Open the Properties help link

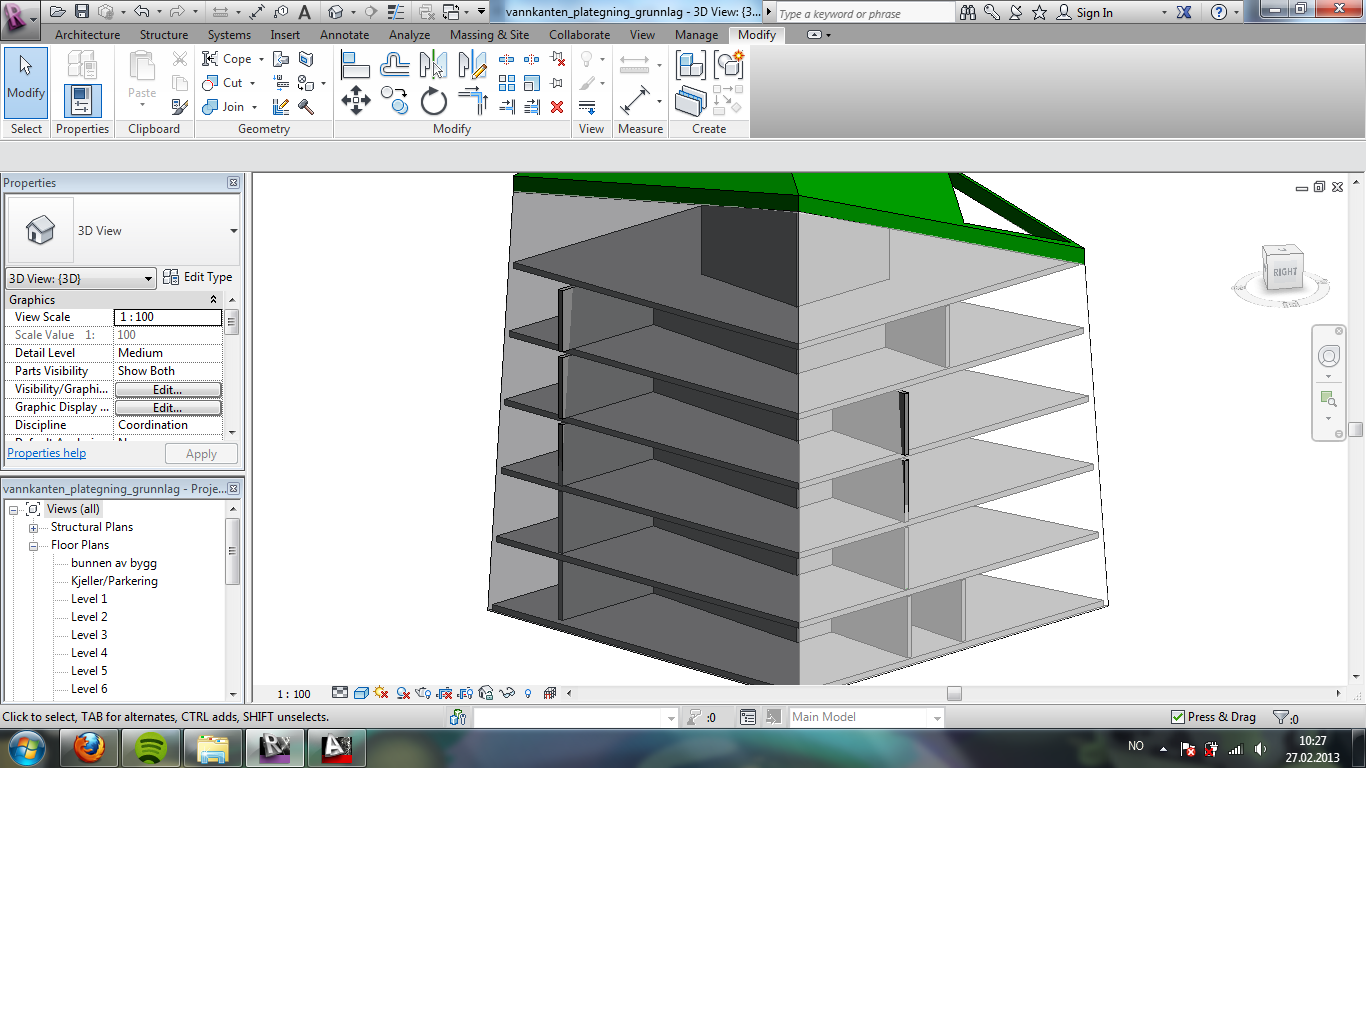[47, 453]
